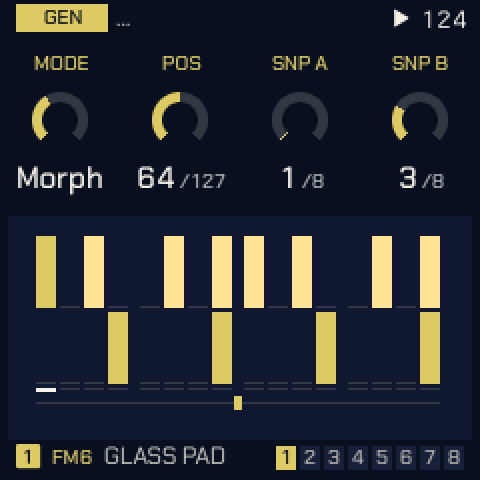Toggle step 16 in the upper sequencer row

[x=430, y=272]
